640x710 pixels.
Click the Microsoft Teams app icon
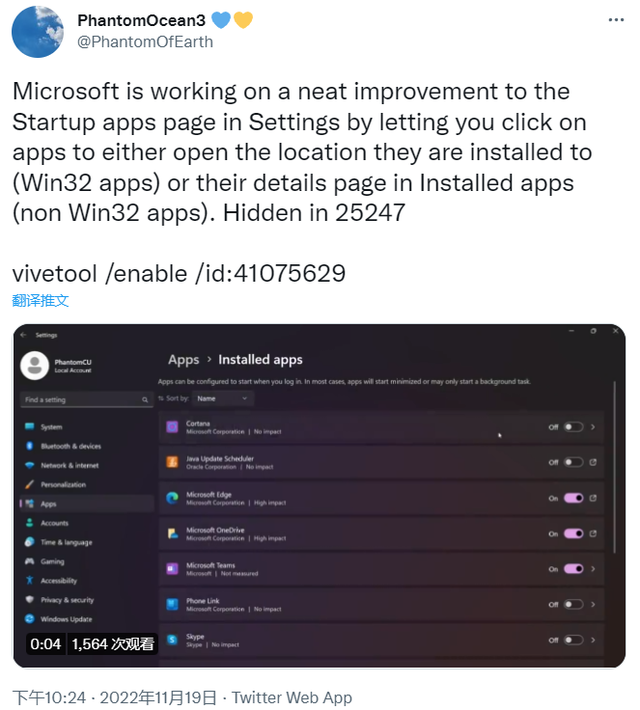click(x=173, y=568)
